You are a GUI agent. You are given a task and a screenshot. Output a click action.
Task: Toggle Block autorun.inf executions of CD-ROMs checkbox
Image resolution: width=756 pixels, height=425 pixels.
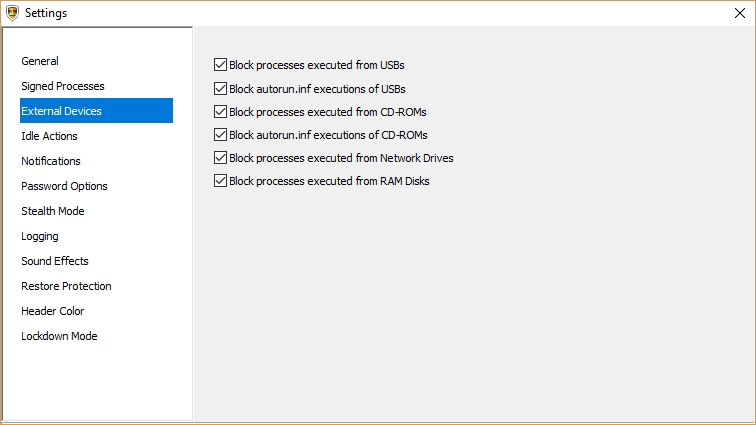(221, 134)
